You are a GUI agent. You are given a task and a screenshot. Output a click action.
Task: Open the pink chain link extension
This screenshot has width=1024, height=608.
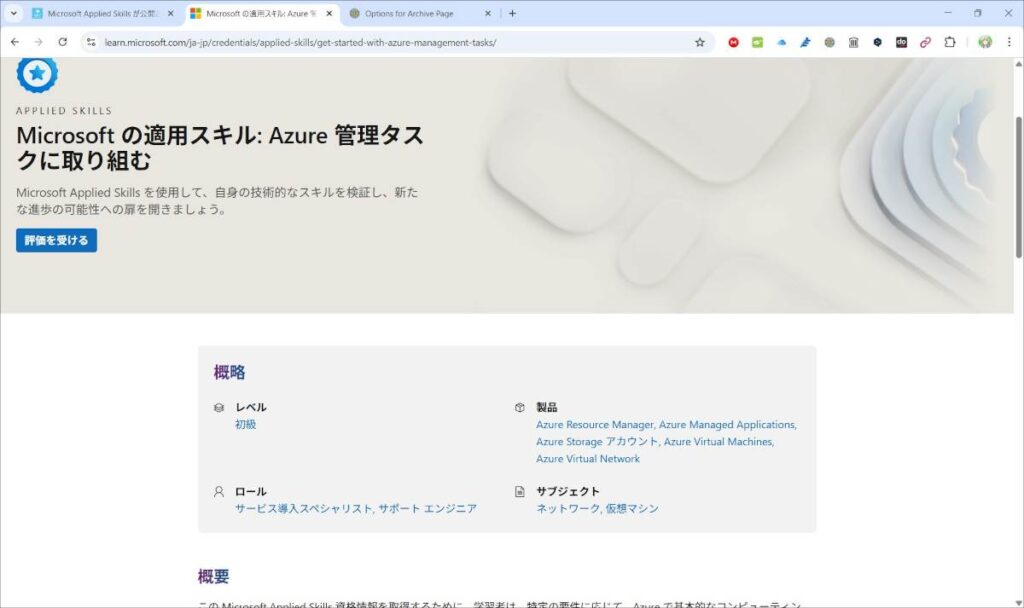coord(925,42)
